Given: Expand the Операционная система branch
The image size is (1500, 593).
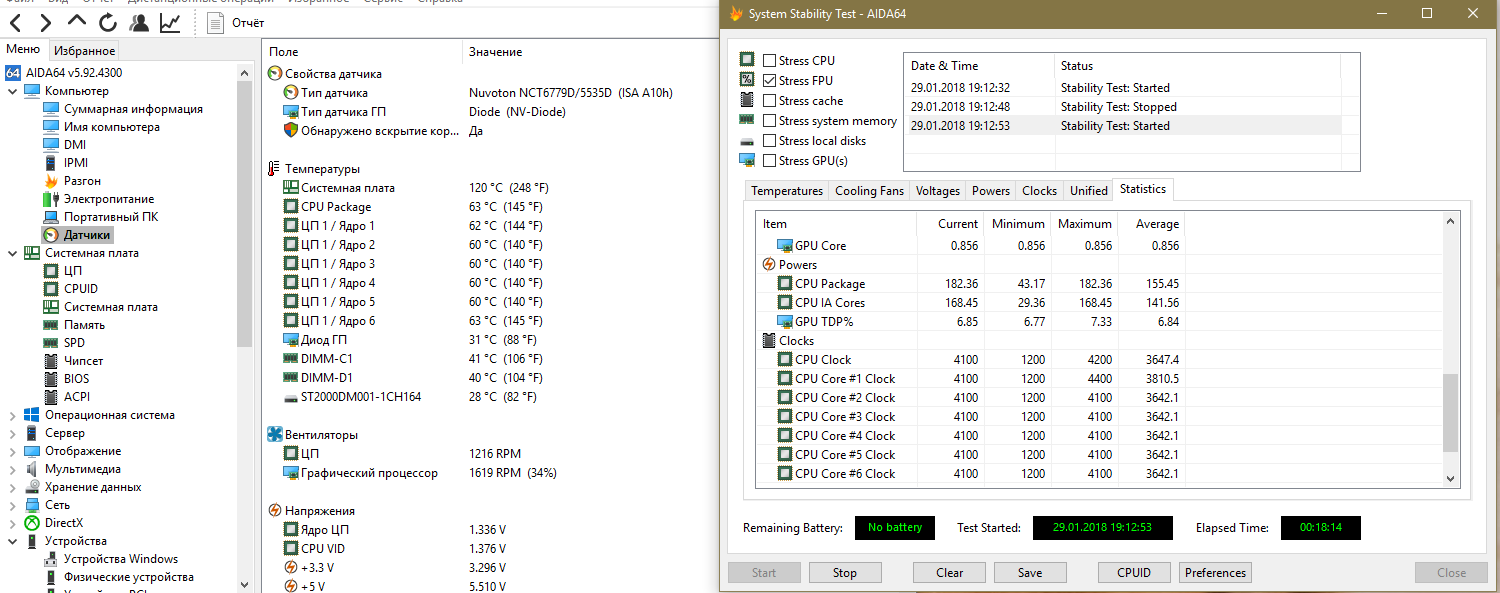Looking at the screenshot, I should click(x=12, y=415).
